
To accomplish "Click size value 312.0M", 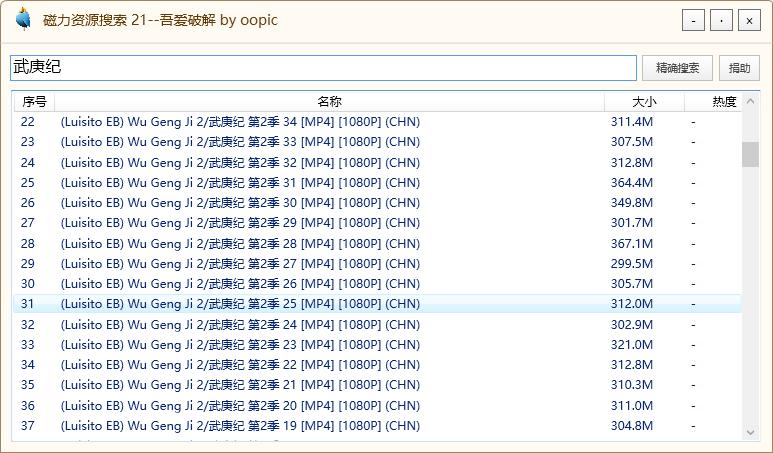I will 632,304.
